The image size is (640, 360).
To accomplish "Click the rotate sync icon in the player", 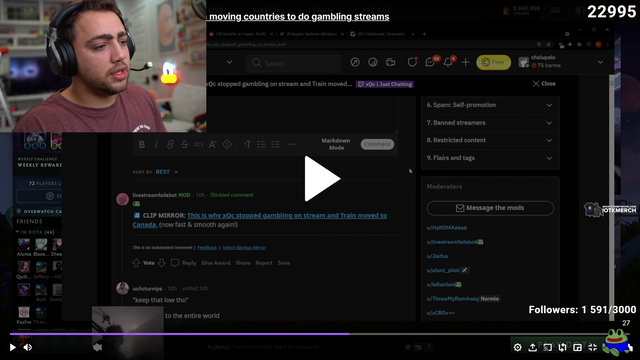I will pyautogui.click(x=562, y=347).
